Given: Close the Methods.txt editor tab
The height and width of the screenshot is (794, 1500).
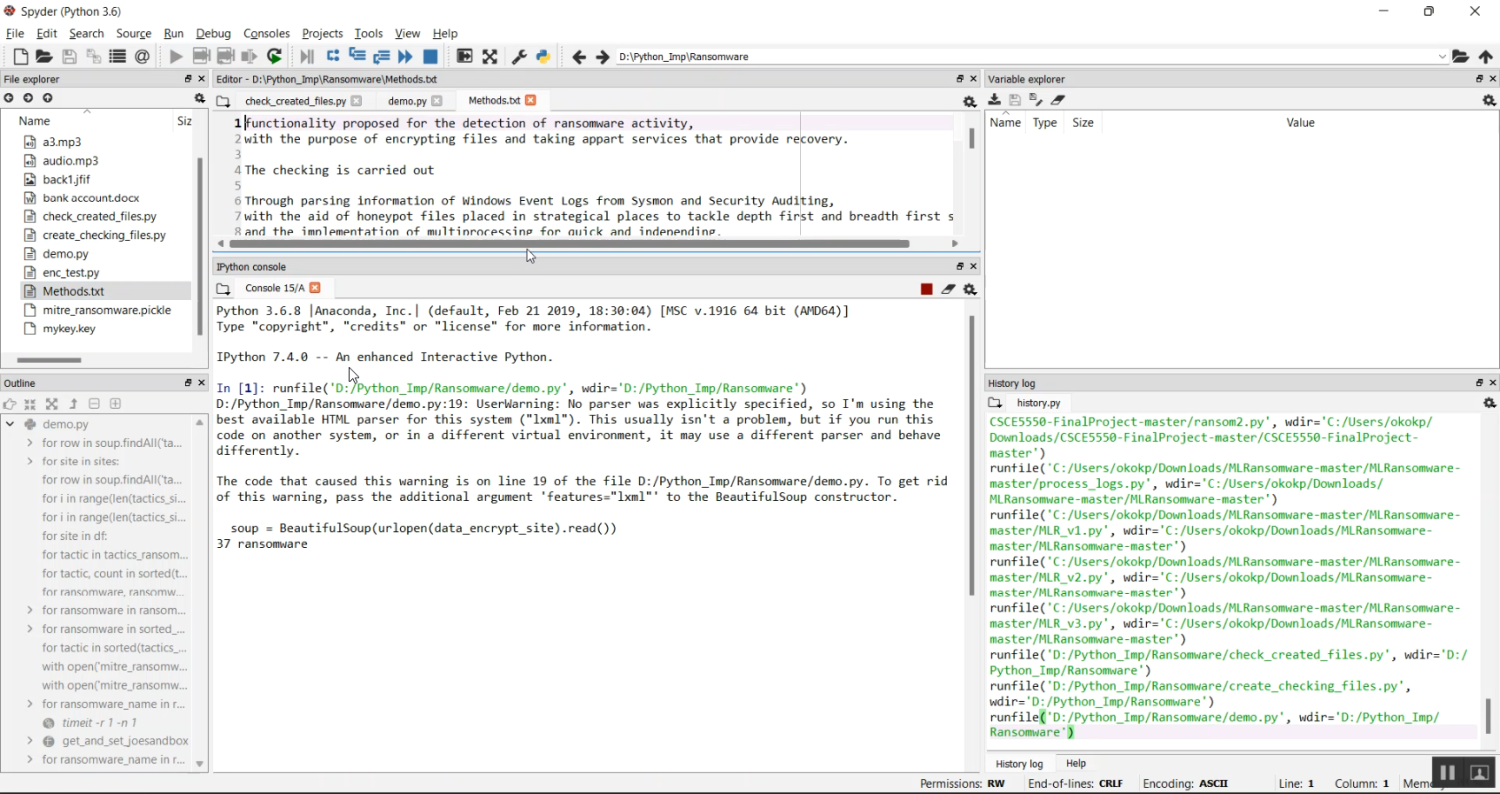Looking at the screenshot, I should pyautogui.click(x=531, y=100).
